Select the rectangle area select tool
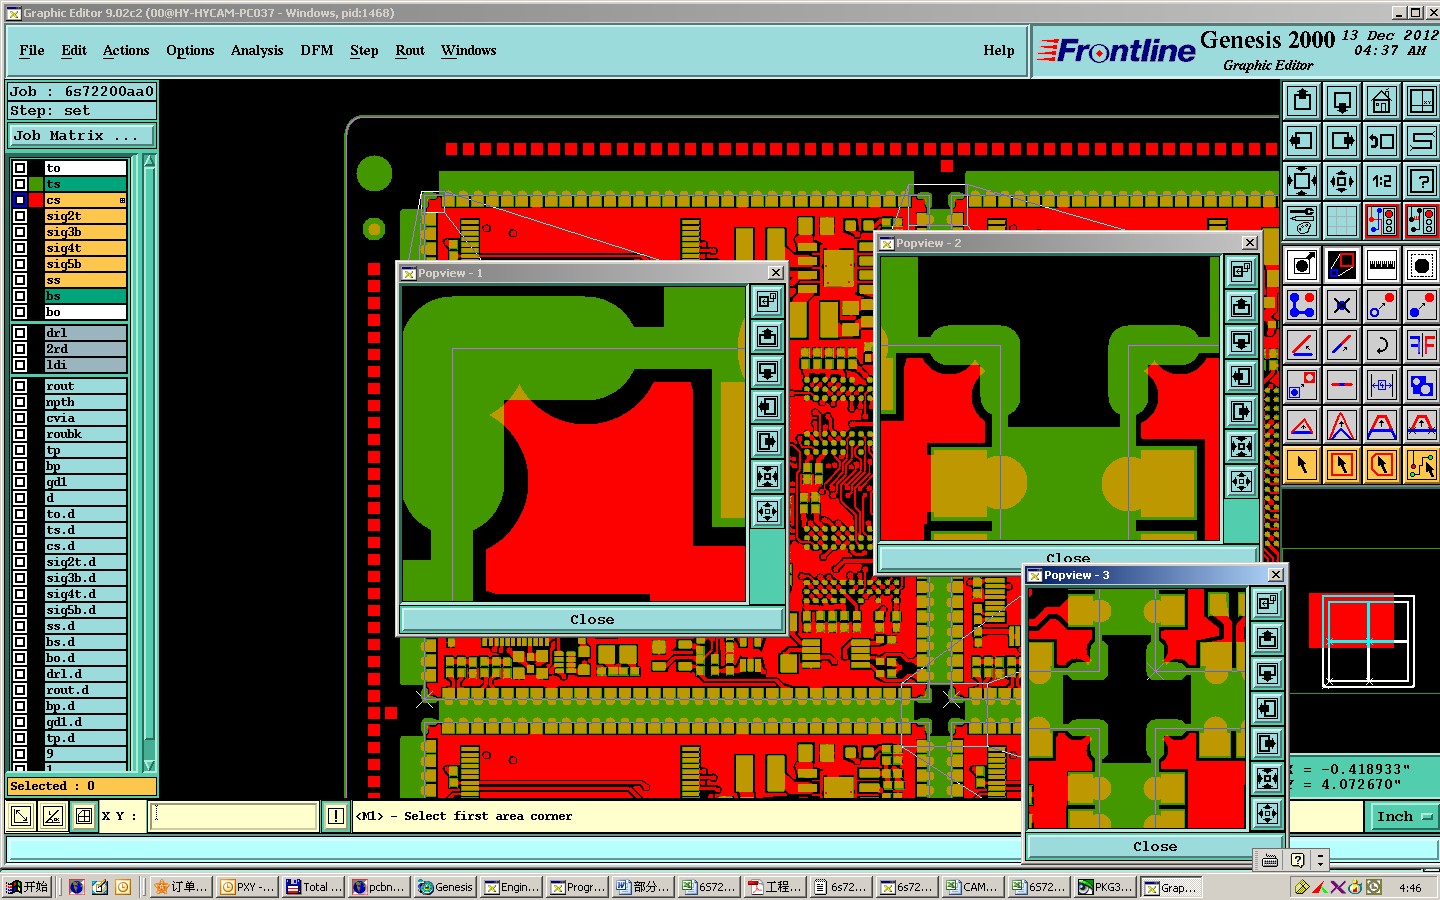The height and width of the screenshot is (900, 1440). point(1342,465)
